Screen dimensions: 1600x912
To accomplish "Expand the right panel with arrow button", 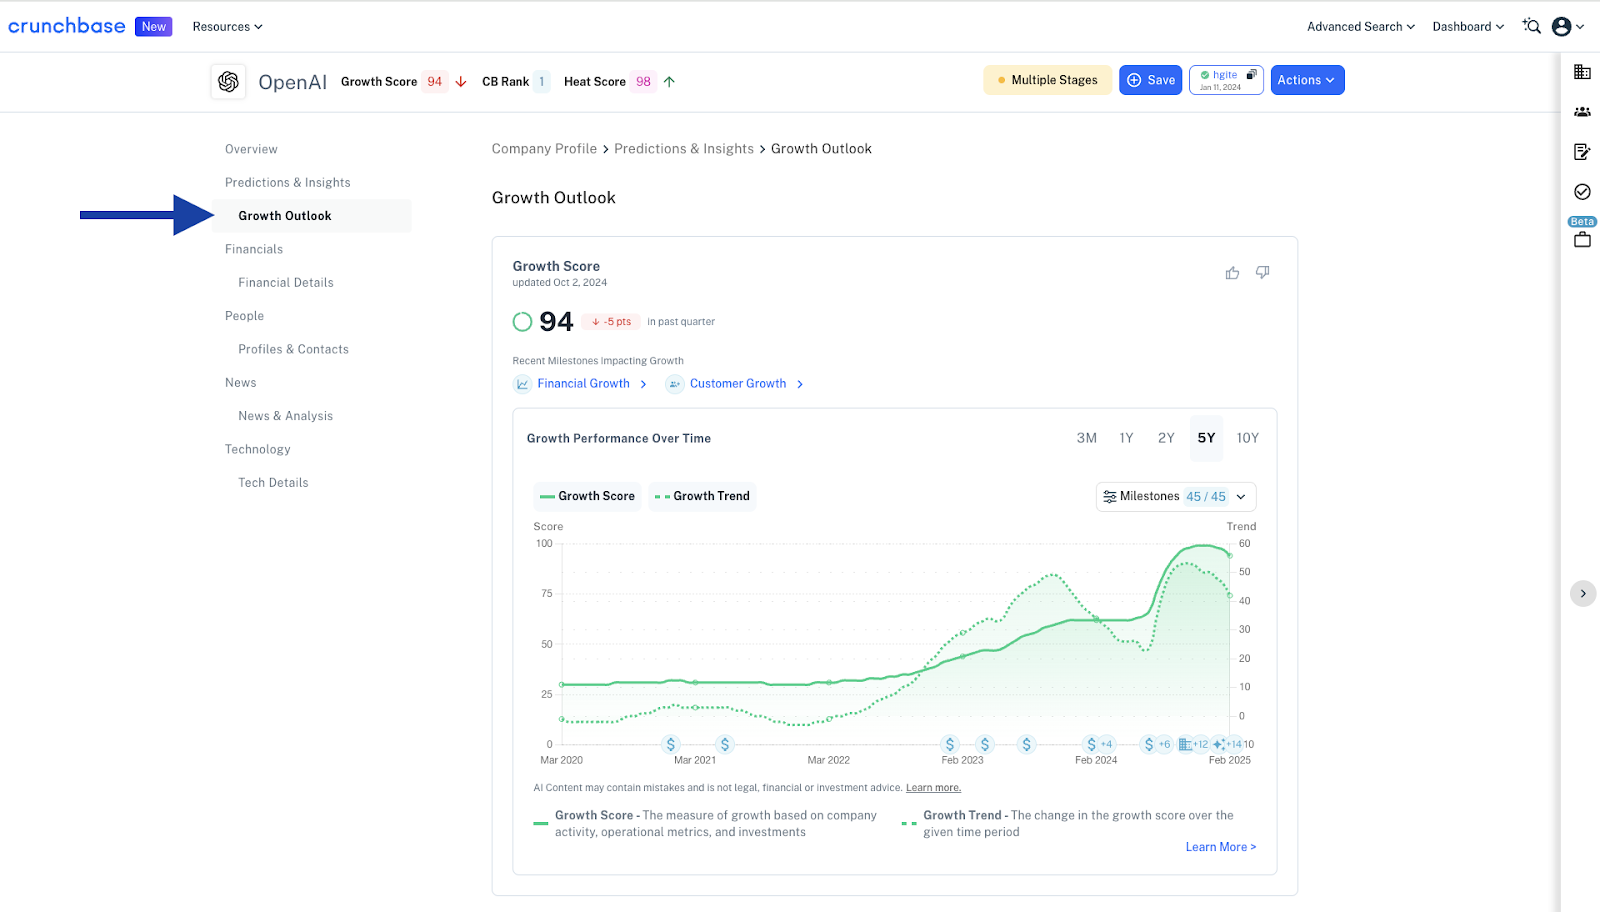I will [x=1582, y=594].
